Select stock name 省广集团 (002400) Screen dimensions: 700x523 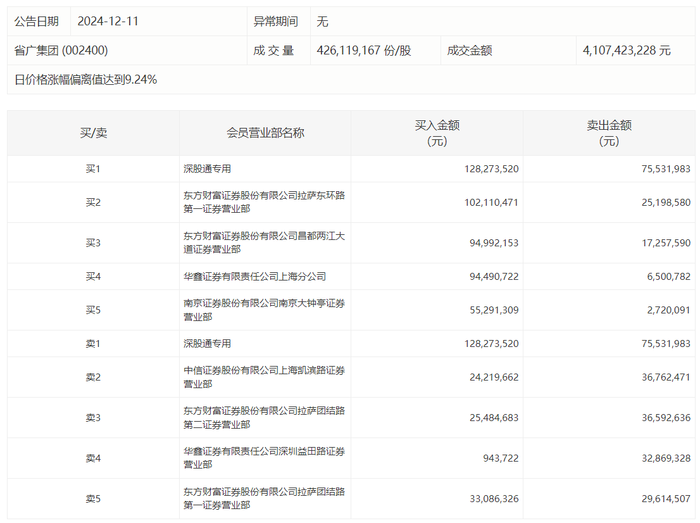click(61, 50)
